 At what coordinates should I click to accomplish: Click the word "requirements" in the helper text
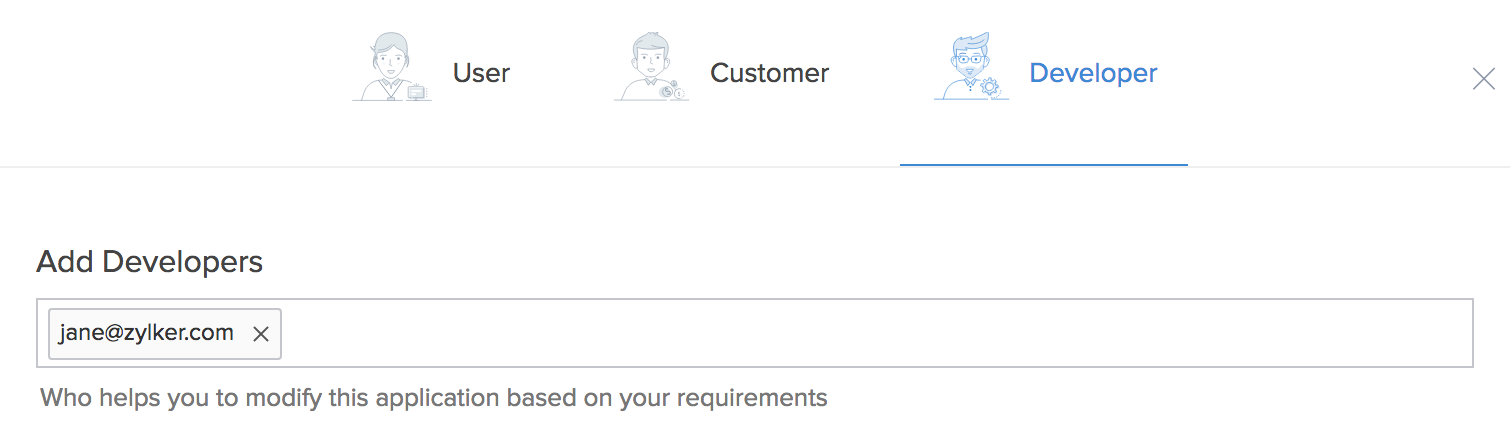coord(752,398)
